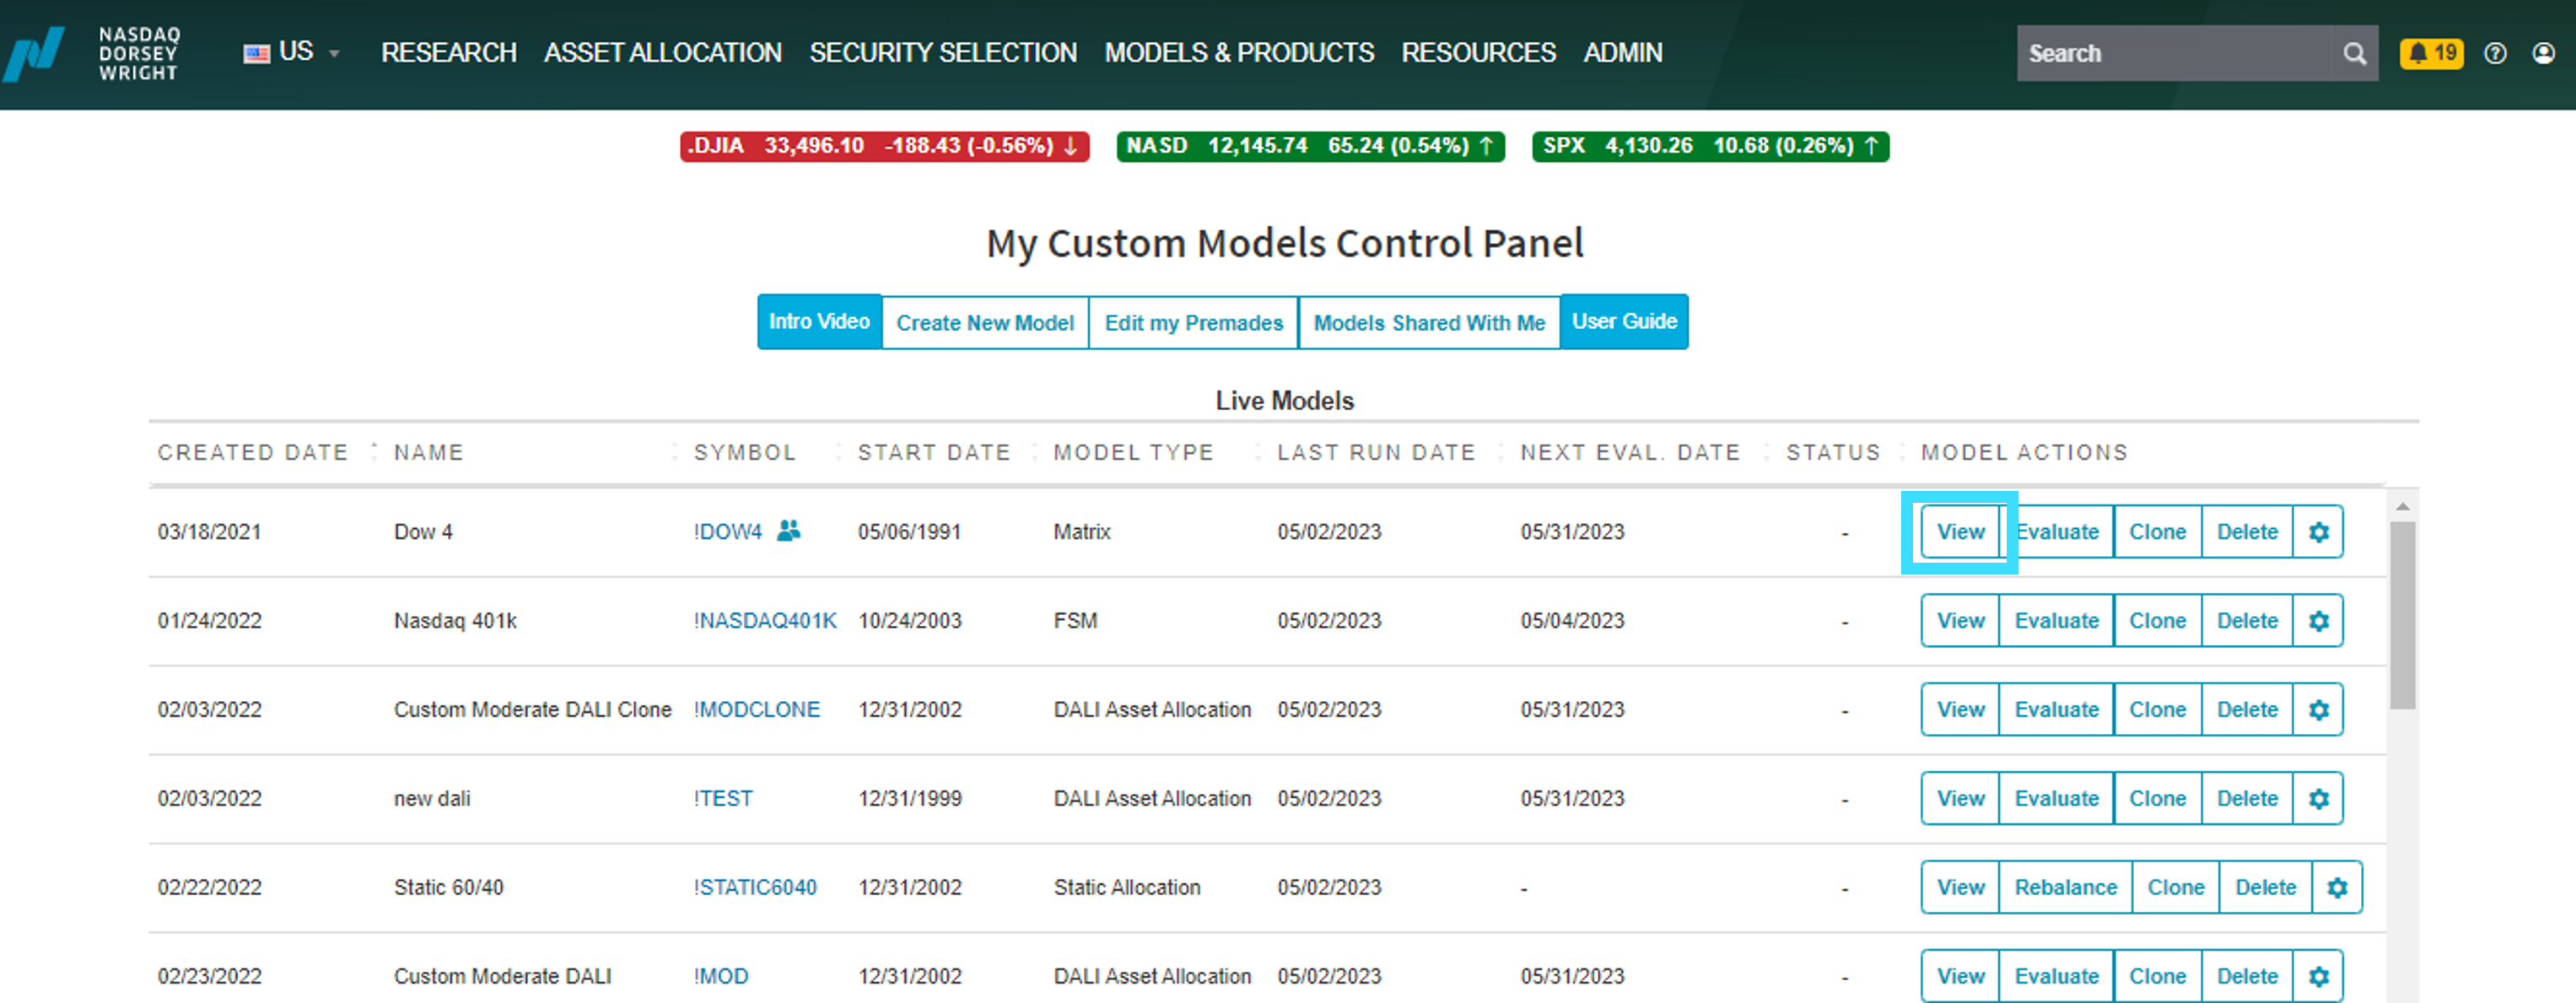Viewport: 2576px width, 1003px height.
Task: Rebalance the Static 60/40 model
Action: (2065, 888)
